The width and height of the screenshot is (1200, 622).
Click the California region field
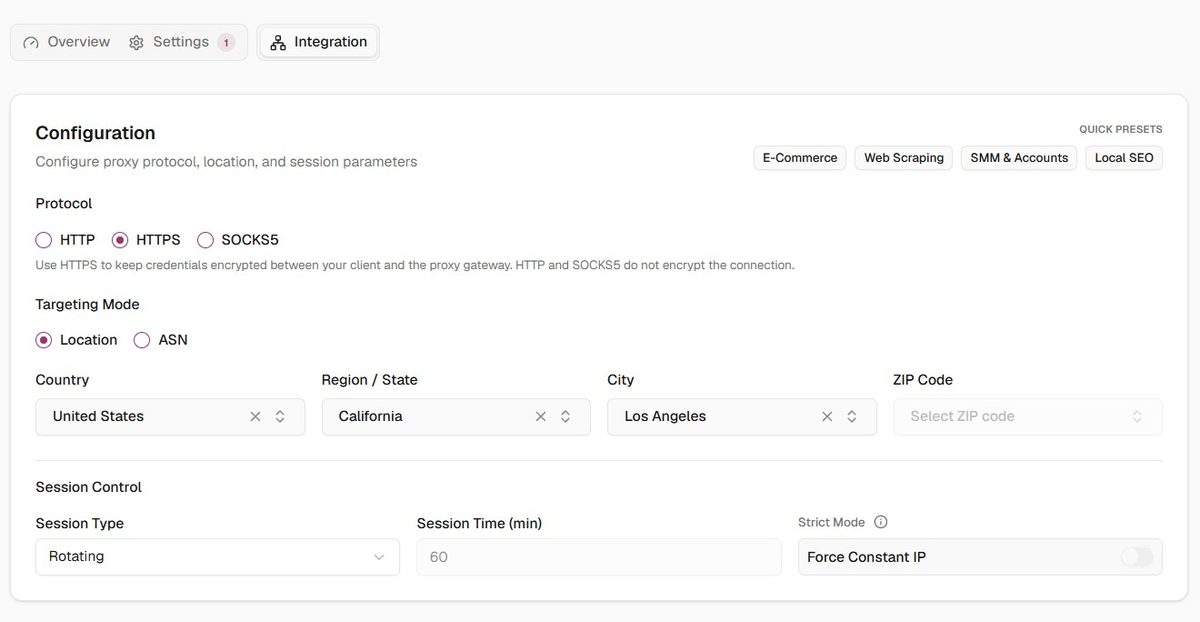pos(456,417)
